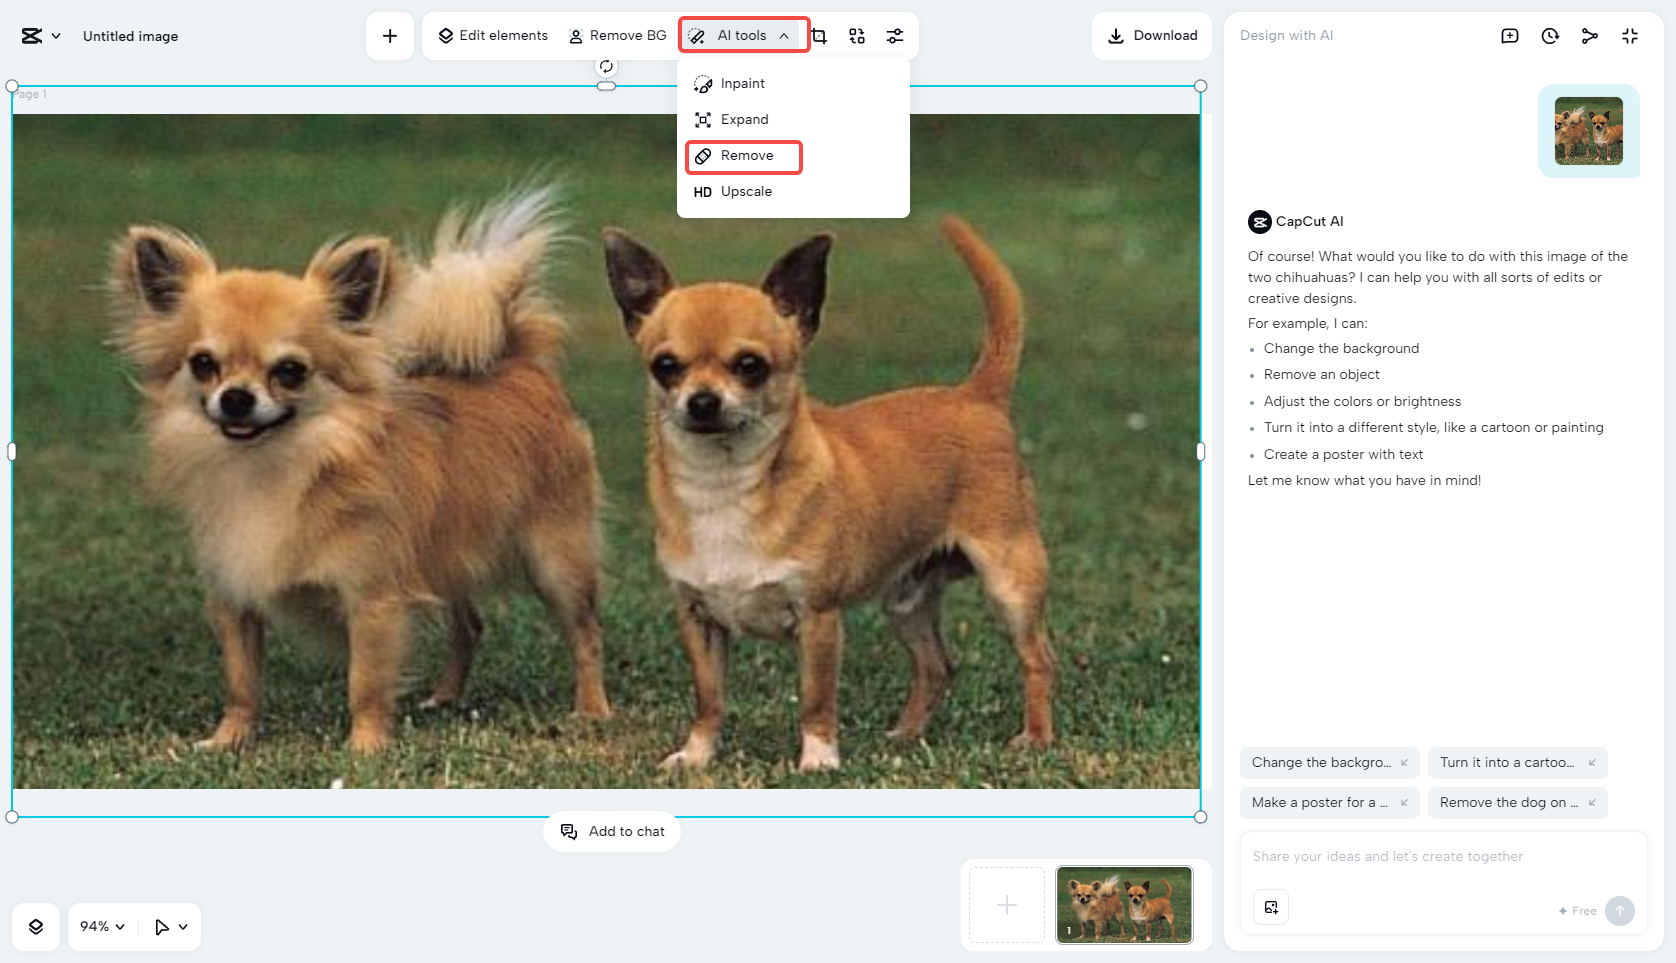
Task: Click the crop tool icon
Action: [819, 36]
